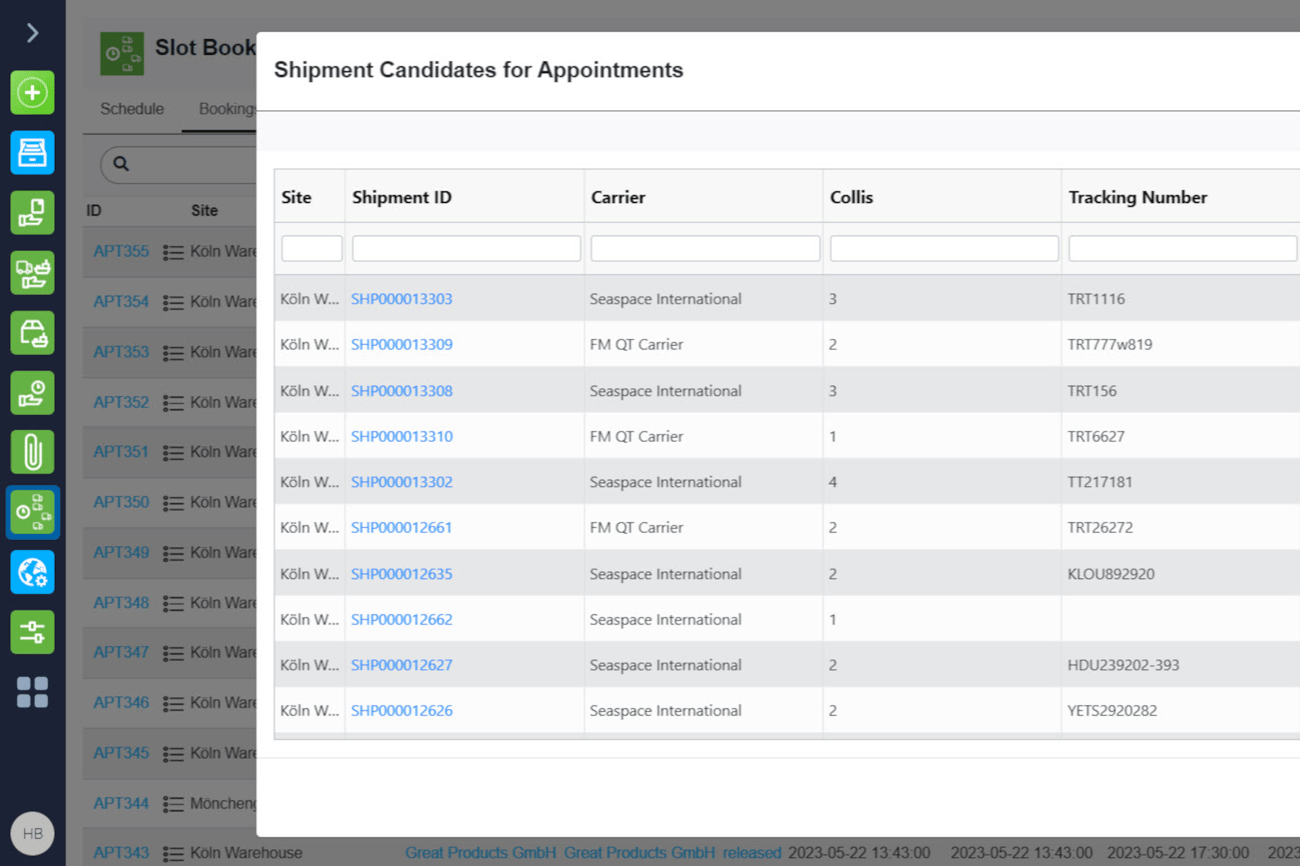The image size is (1300, 866).
Task: Open shipment SHP000012662
Action: [401, 619]
